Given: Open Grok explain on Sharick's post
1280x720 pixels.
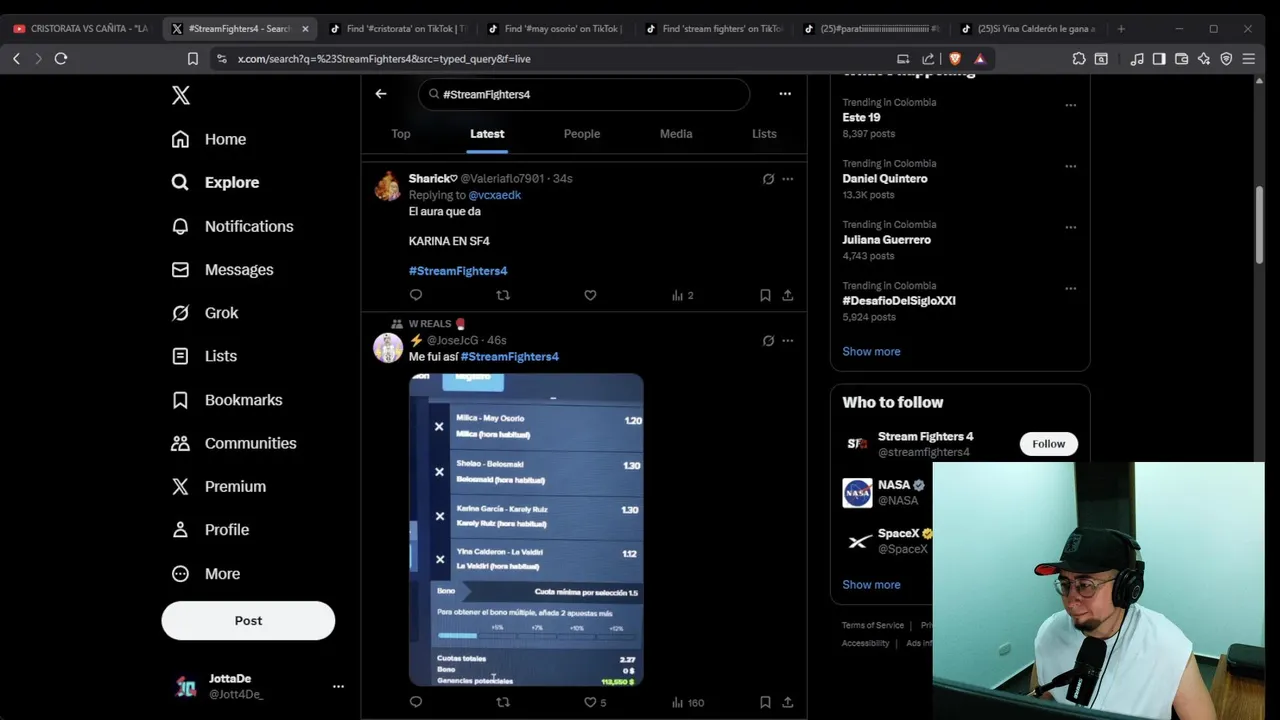Looking at the screenshot, I should pos(768,179).
